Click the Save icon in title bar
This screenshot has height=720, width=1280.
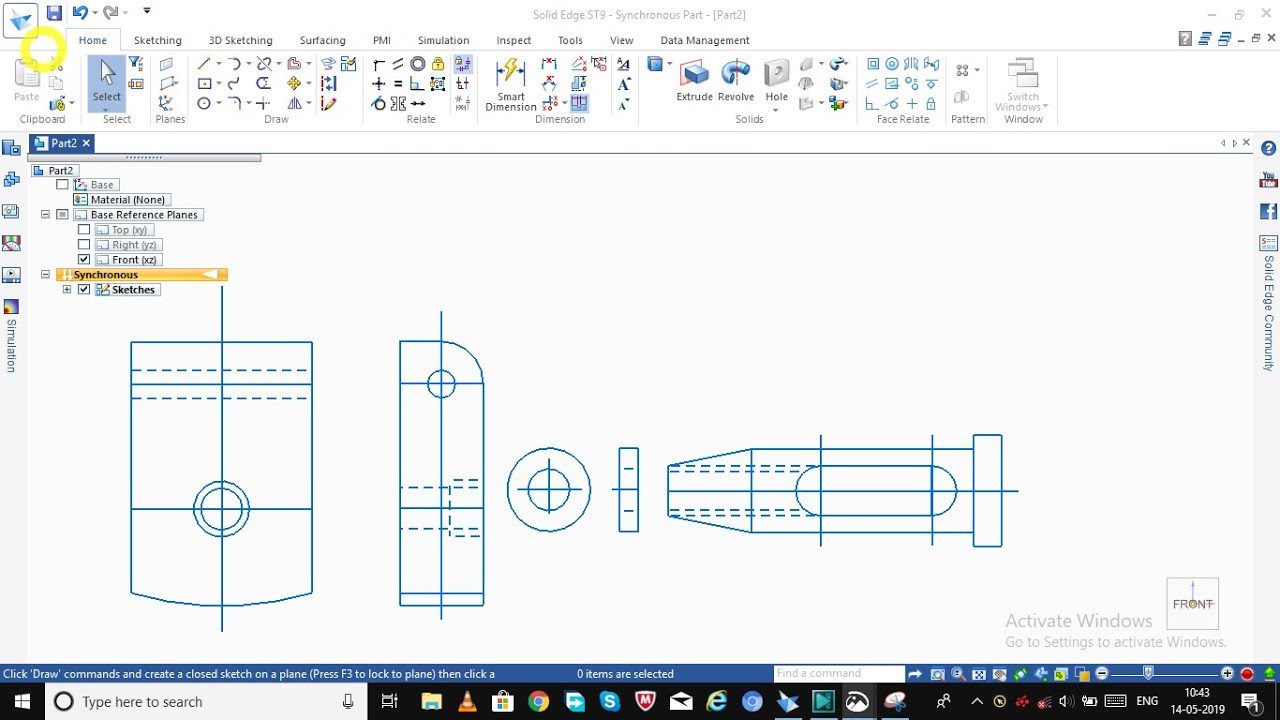coord(54,13)
